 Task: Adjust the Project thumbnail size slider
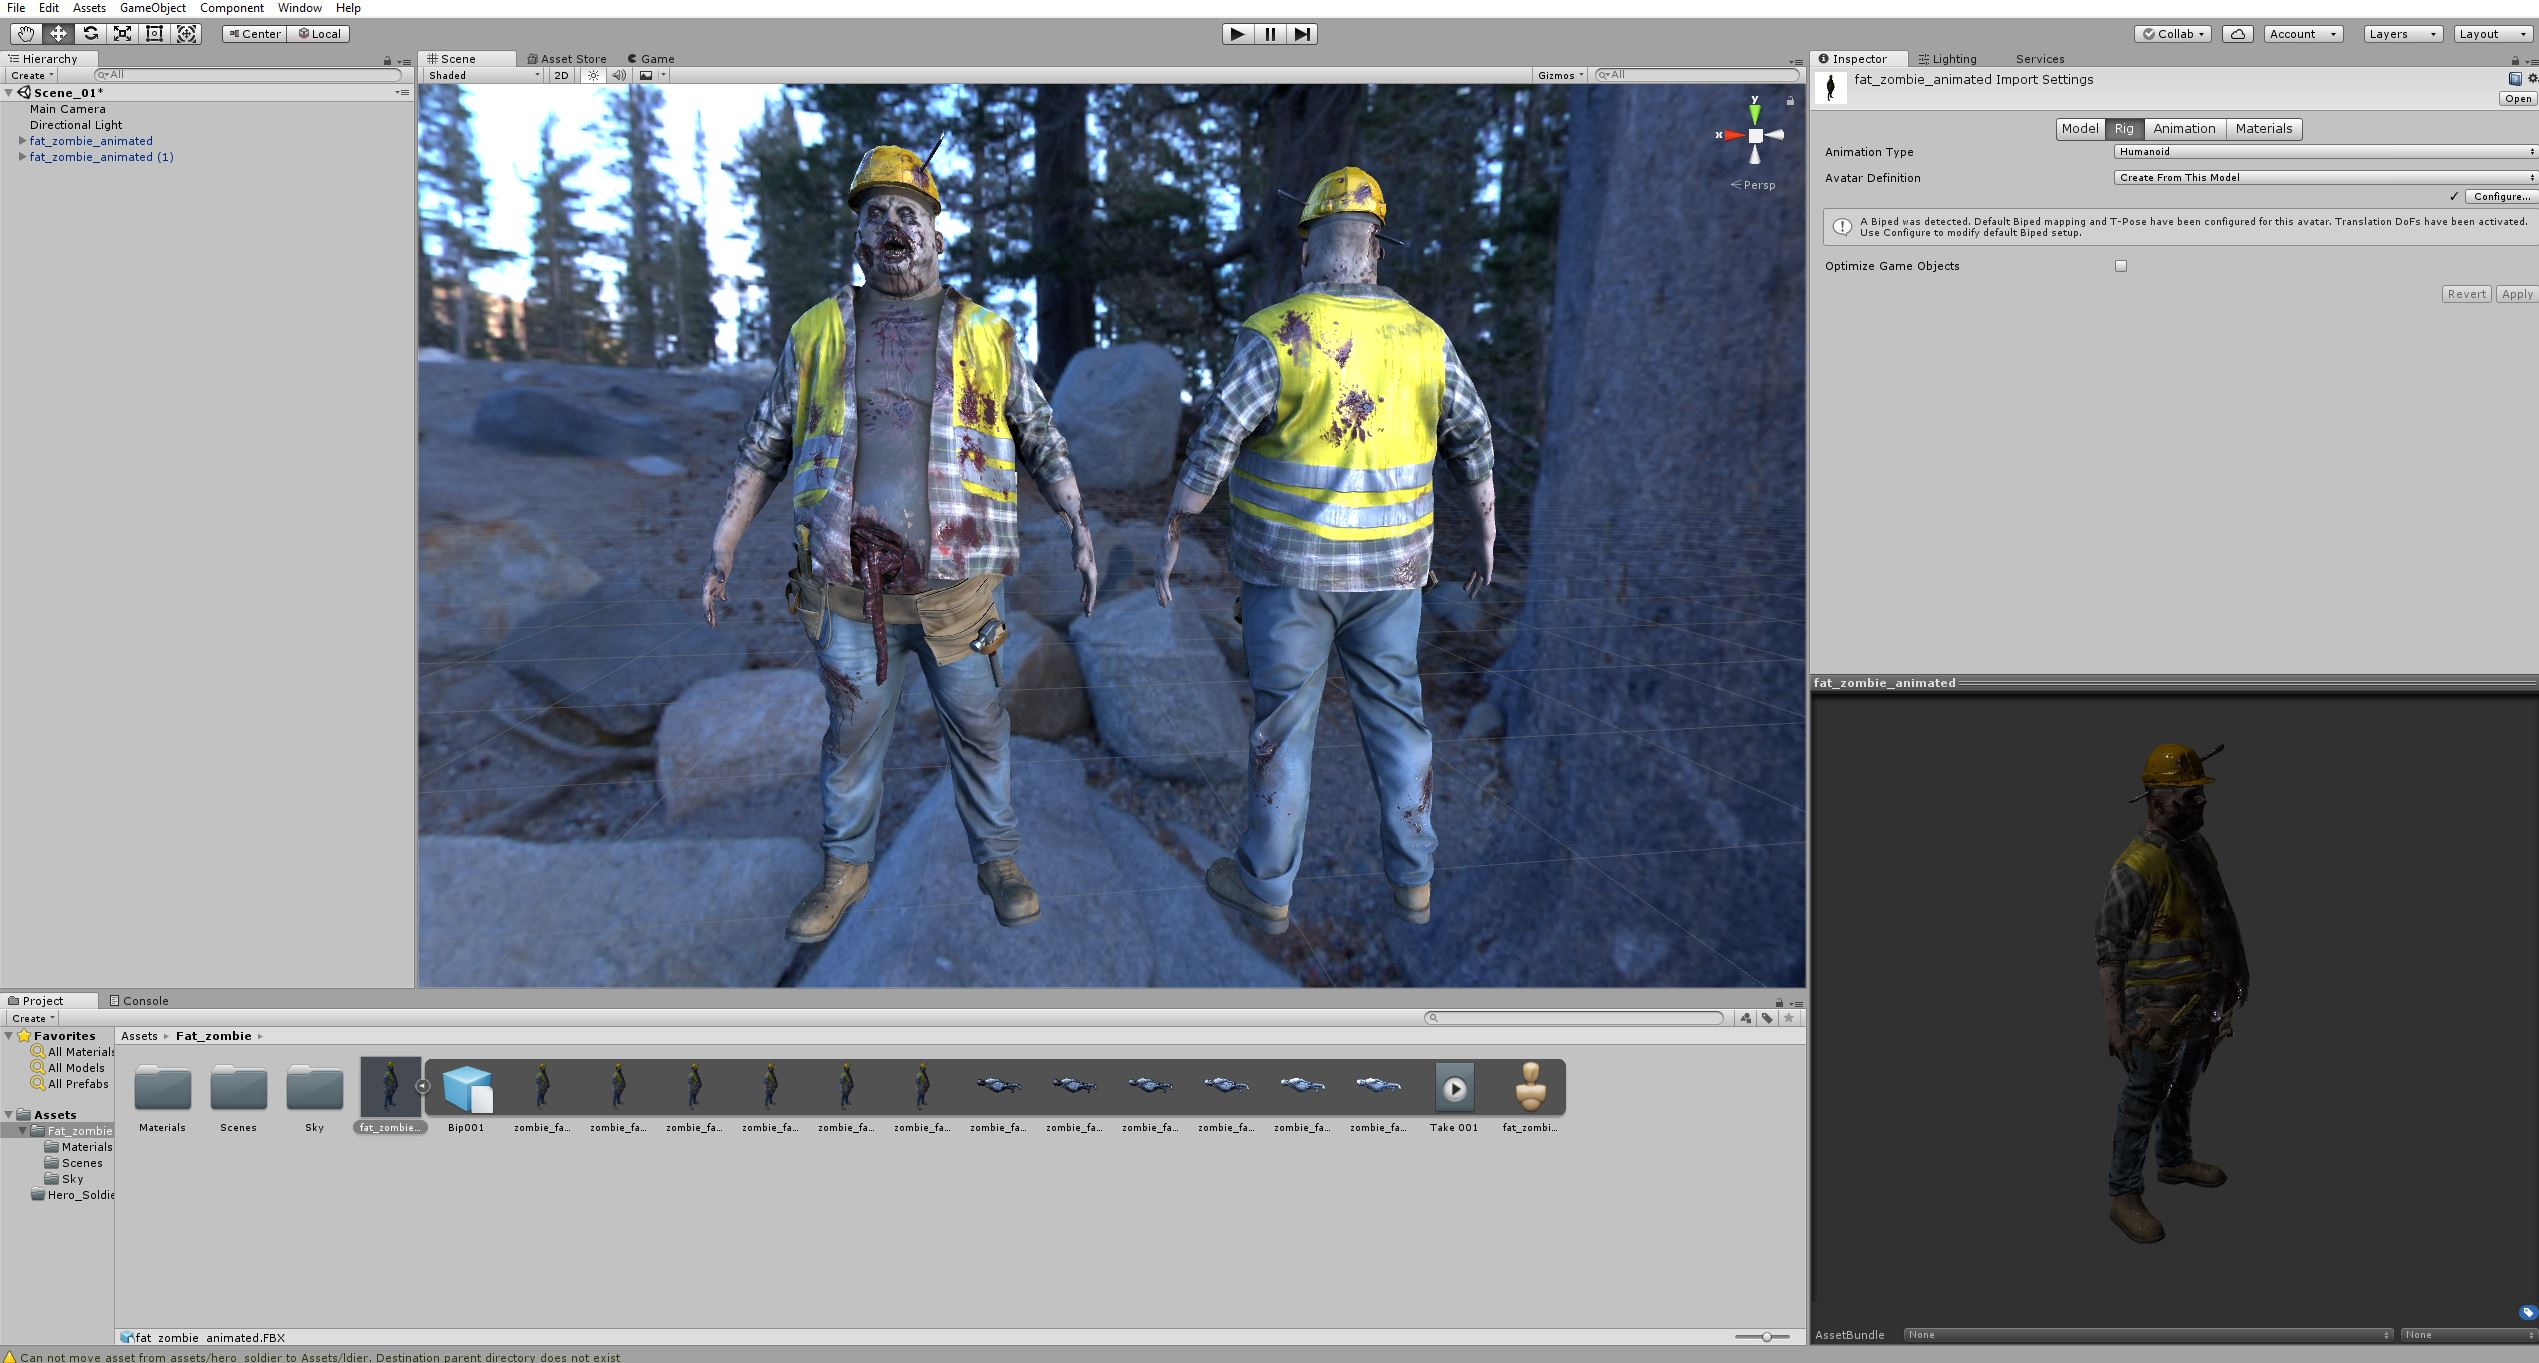coord(1766,1337)
